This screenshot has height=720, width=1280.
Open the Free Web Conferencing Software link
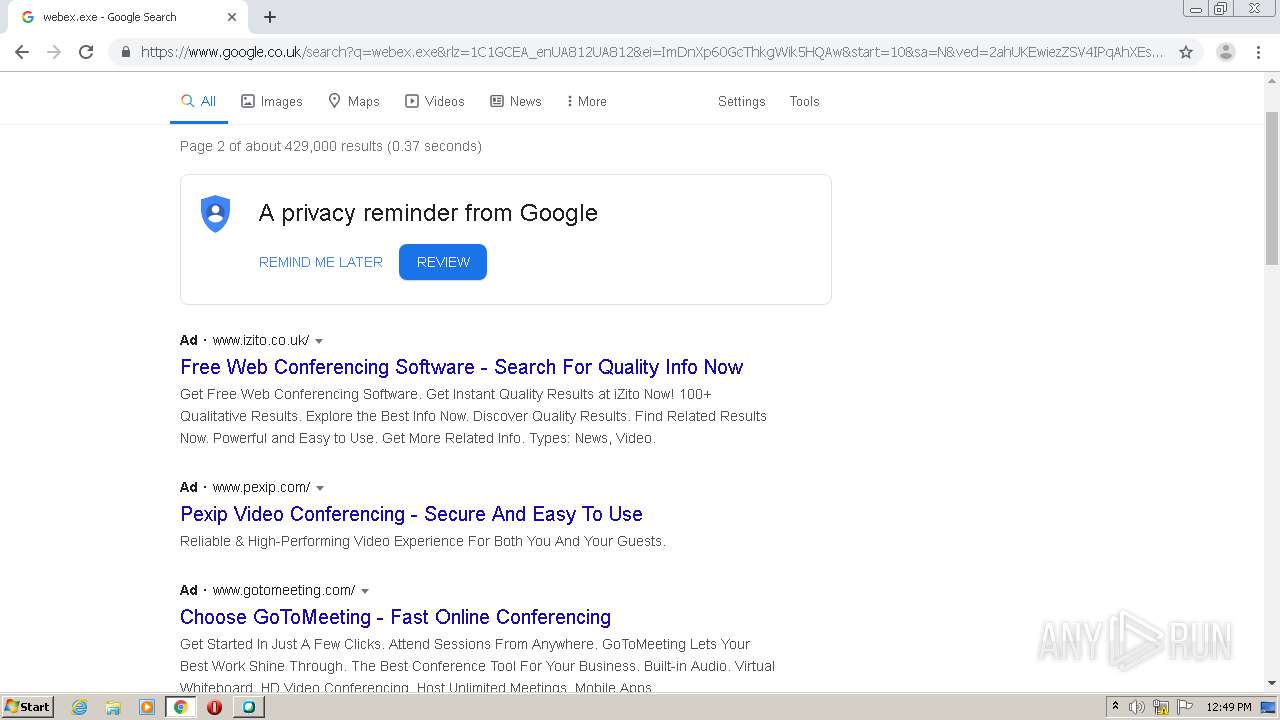461,367
